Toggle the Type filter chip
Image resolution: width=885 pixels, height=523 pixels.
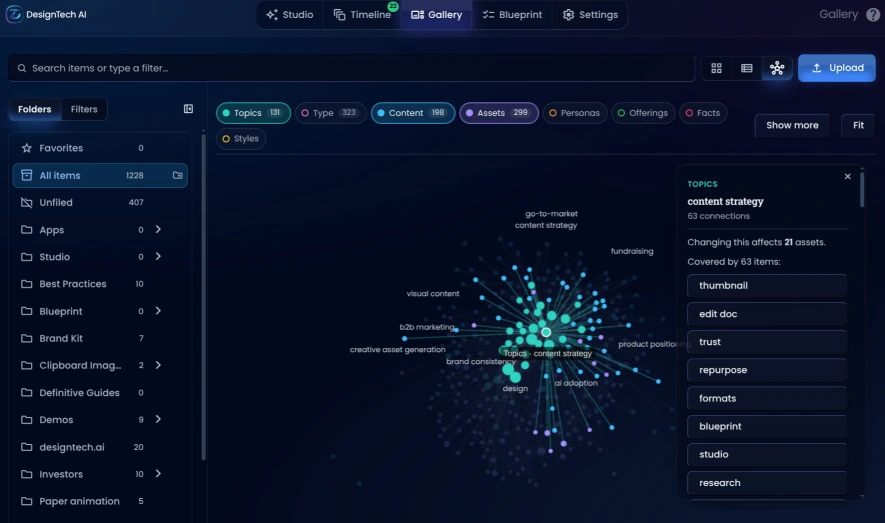(x=330, y=113)
